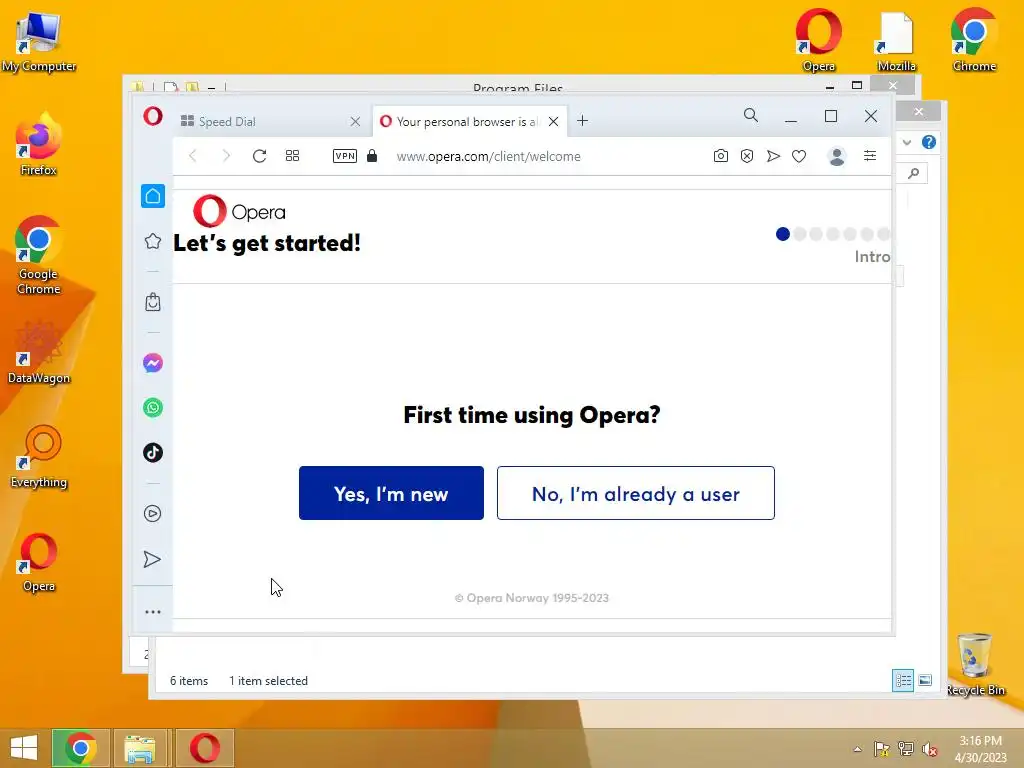
Task: Select the first Intro progress dot
Action: (783, 234)
